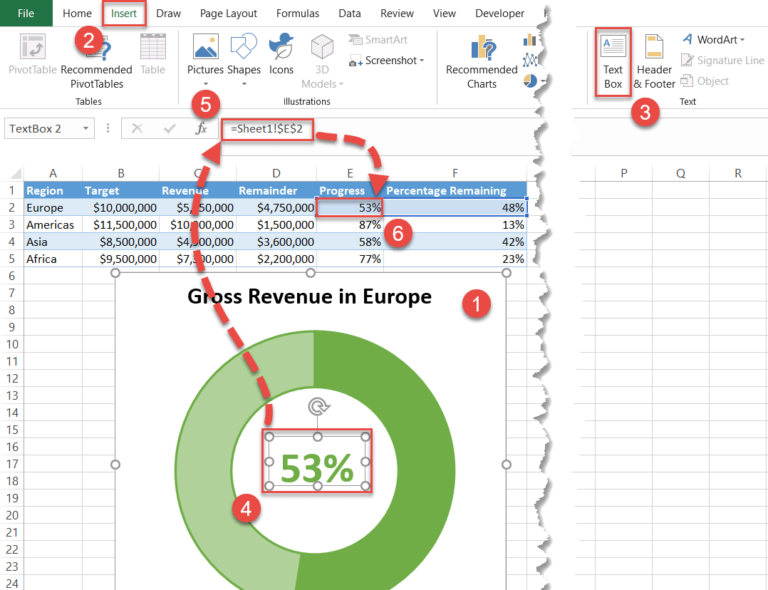The image size is (768, 590).
Task: Open the Screenshot dropdown
Action: point(388,61)
